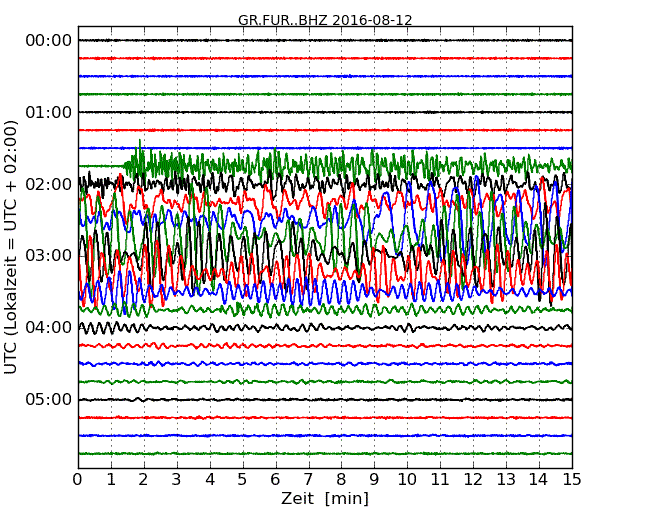Viewport: 650px width, 520px height.
Task: Click the plot title GR.FUR..BHZ 2016-08-12
Action: [x=325, y=20]
